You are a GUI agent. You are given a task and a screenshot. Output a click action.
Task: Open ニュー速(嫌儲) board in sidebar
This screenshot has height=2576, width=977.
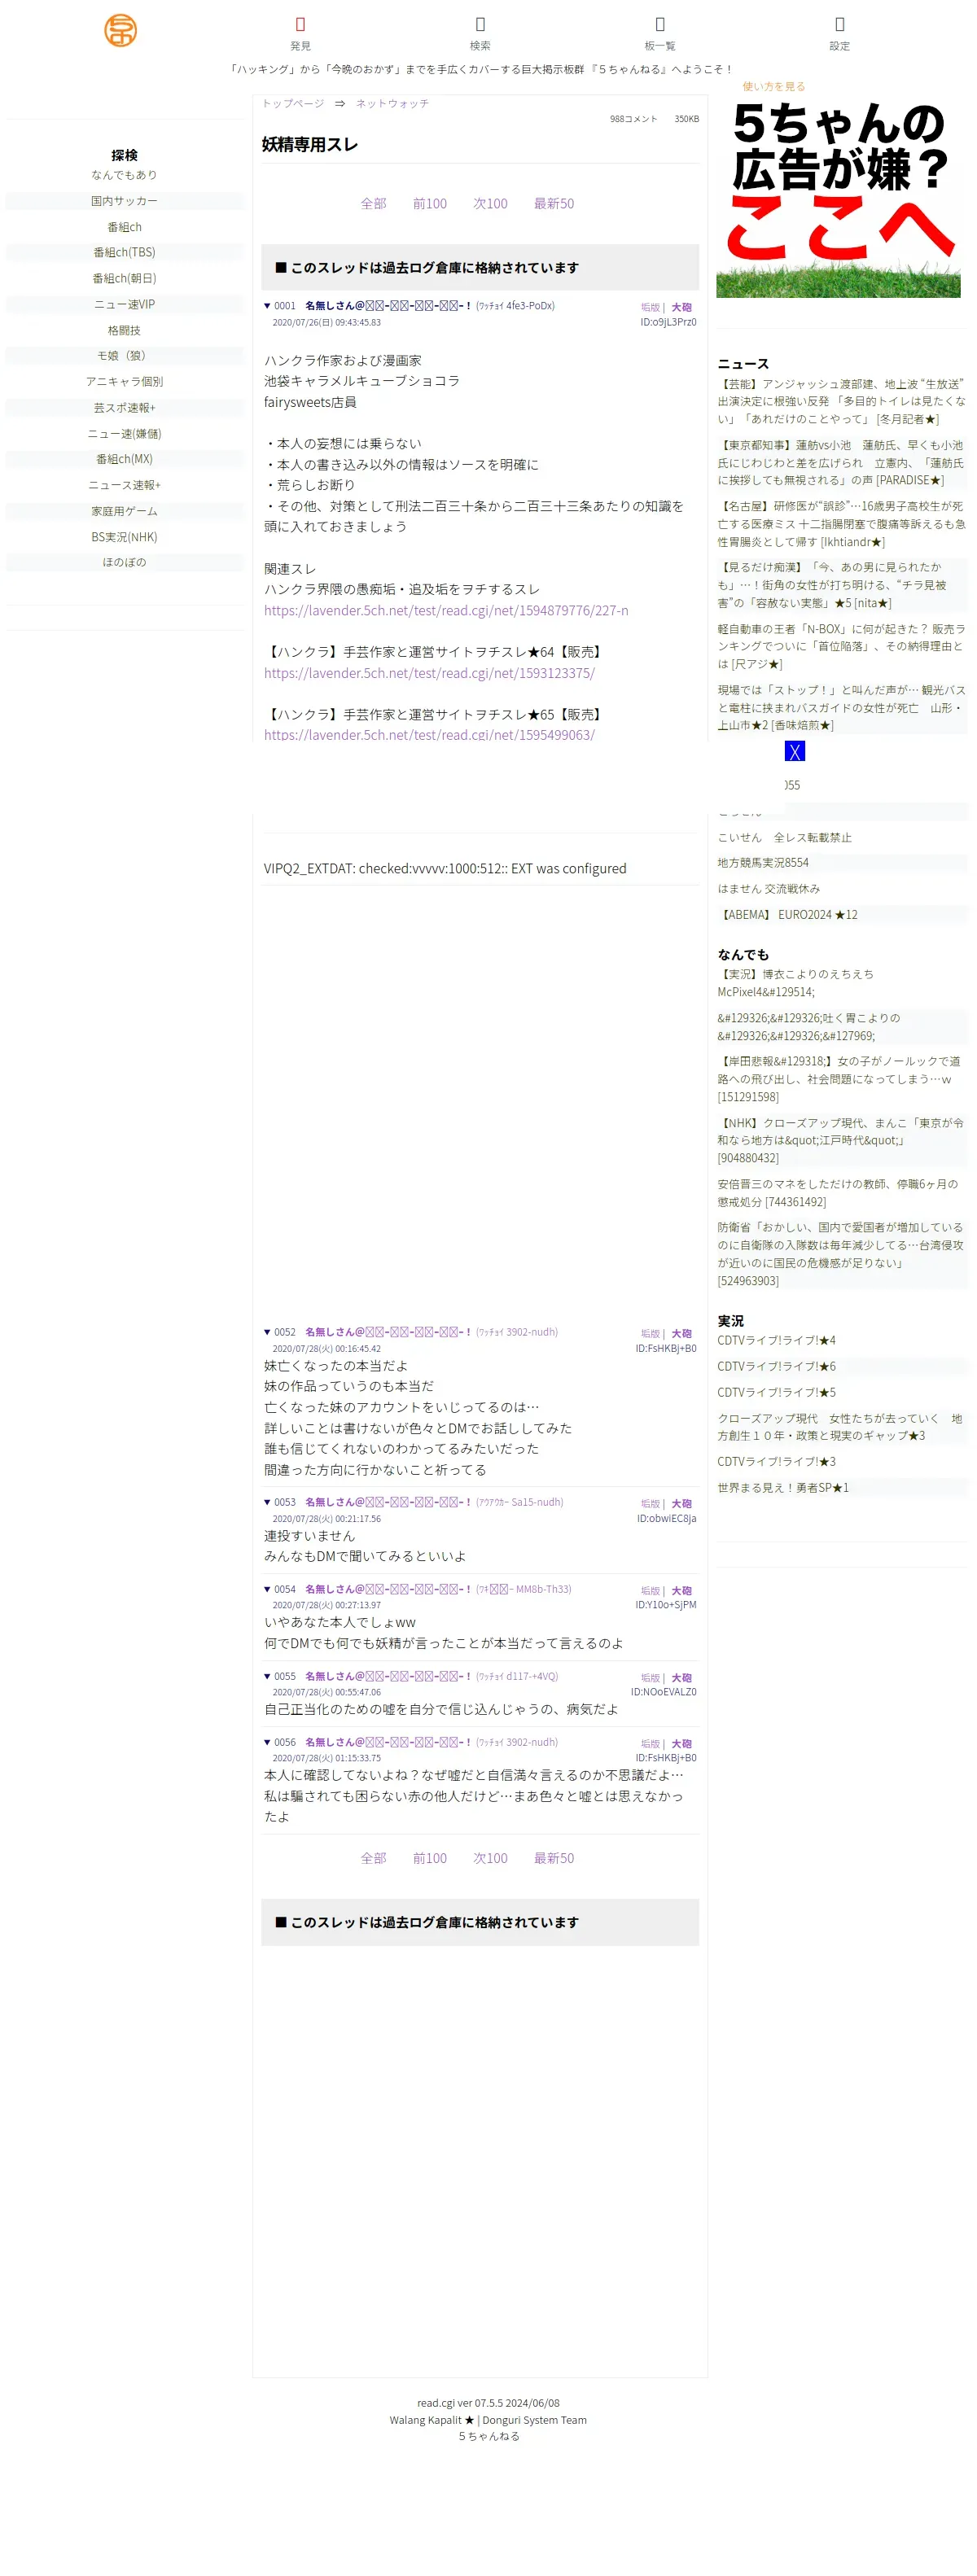(124, 434)
